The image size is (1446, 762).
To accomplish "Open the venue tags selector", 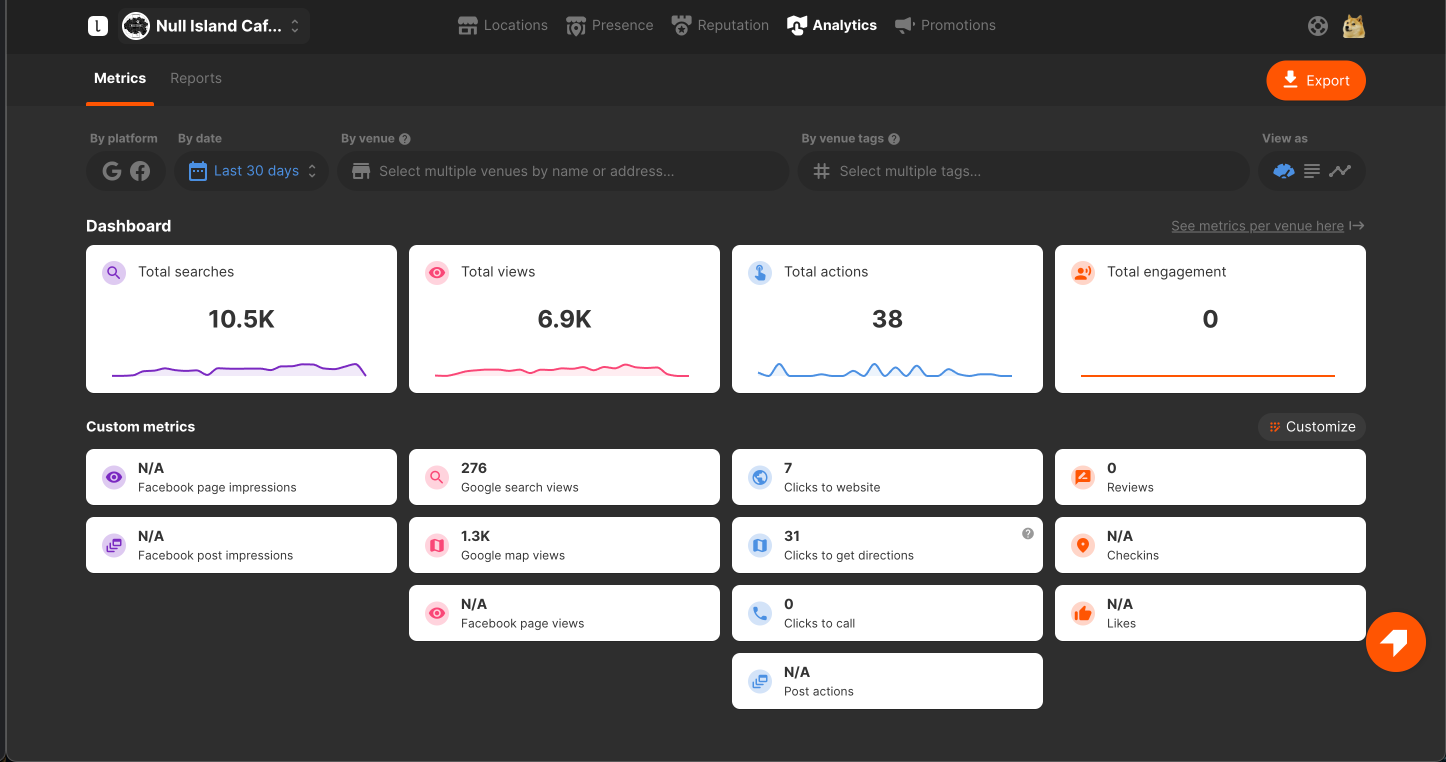I will 1023,171.
